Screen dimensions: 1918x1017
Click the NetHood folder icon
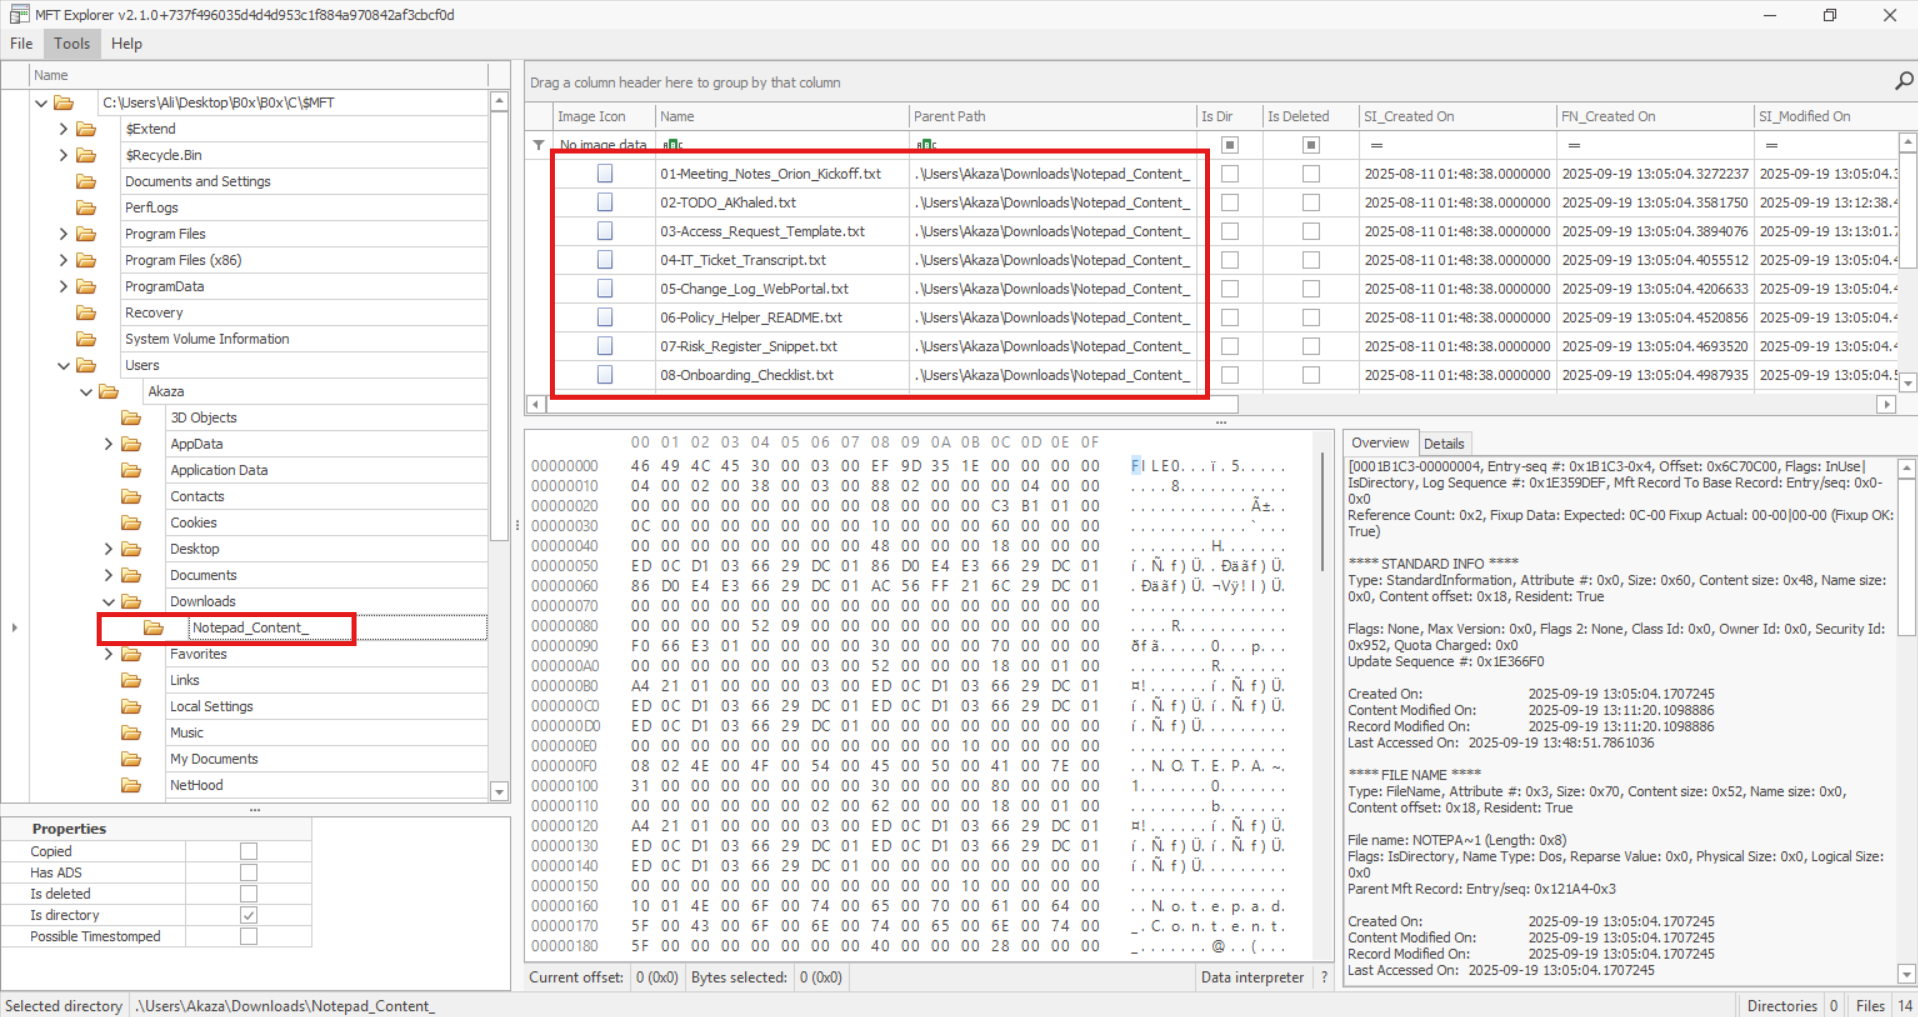click(131, 785)
